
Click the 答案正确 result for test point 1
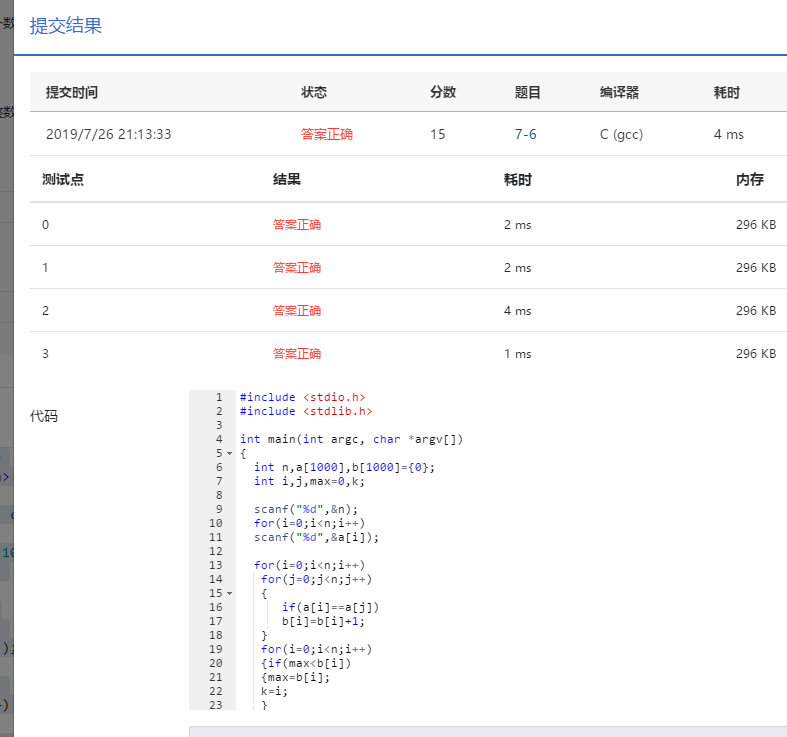297,268
